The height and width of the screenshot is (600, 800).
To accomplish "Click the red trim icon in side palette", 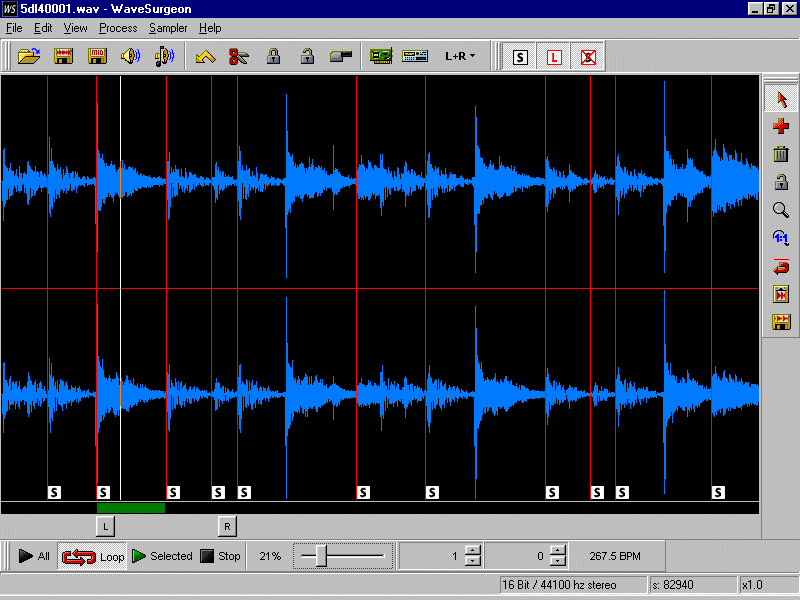I will (x=781, y=294).
